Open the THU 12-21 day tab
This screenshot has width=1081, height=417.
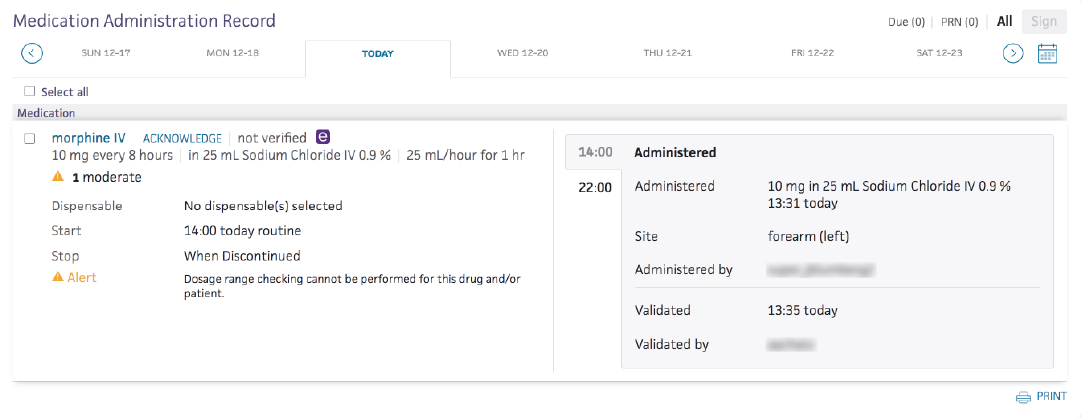tap(668, 53)
